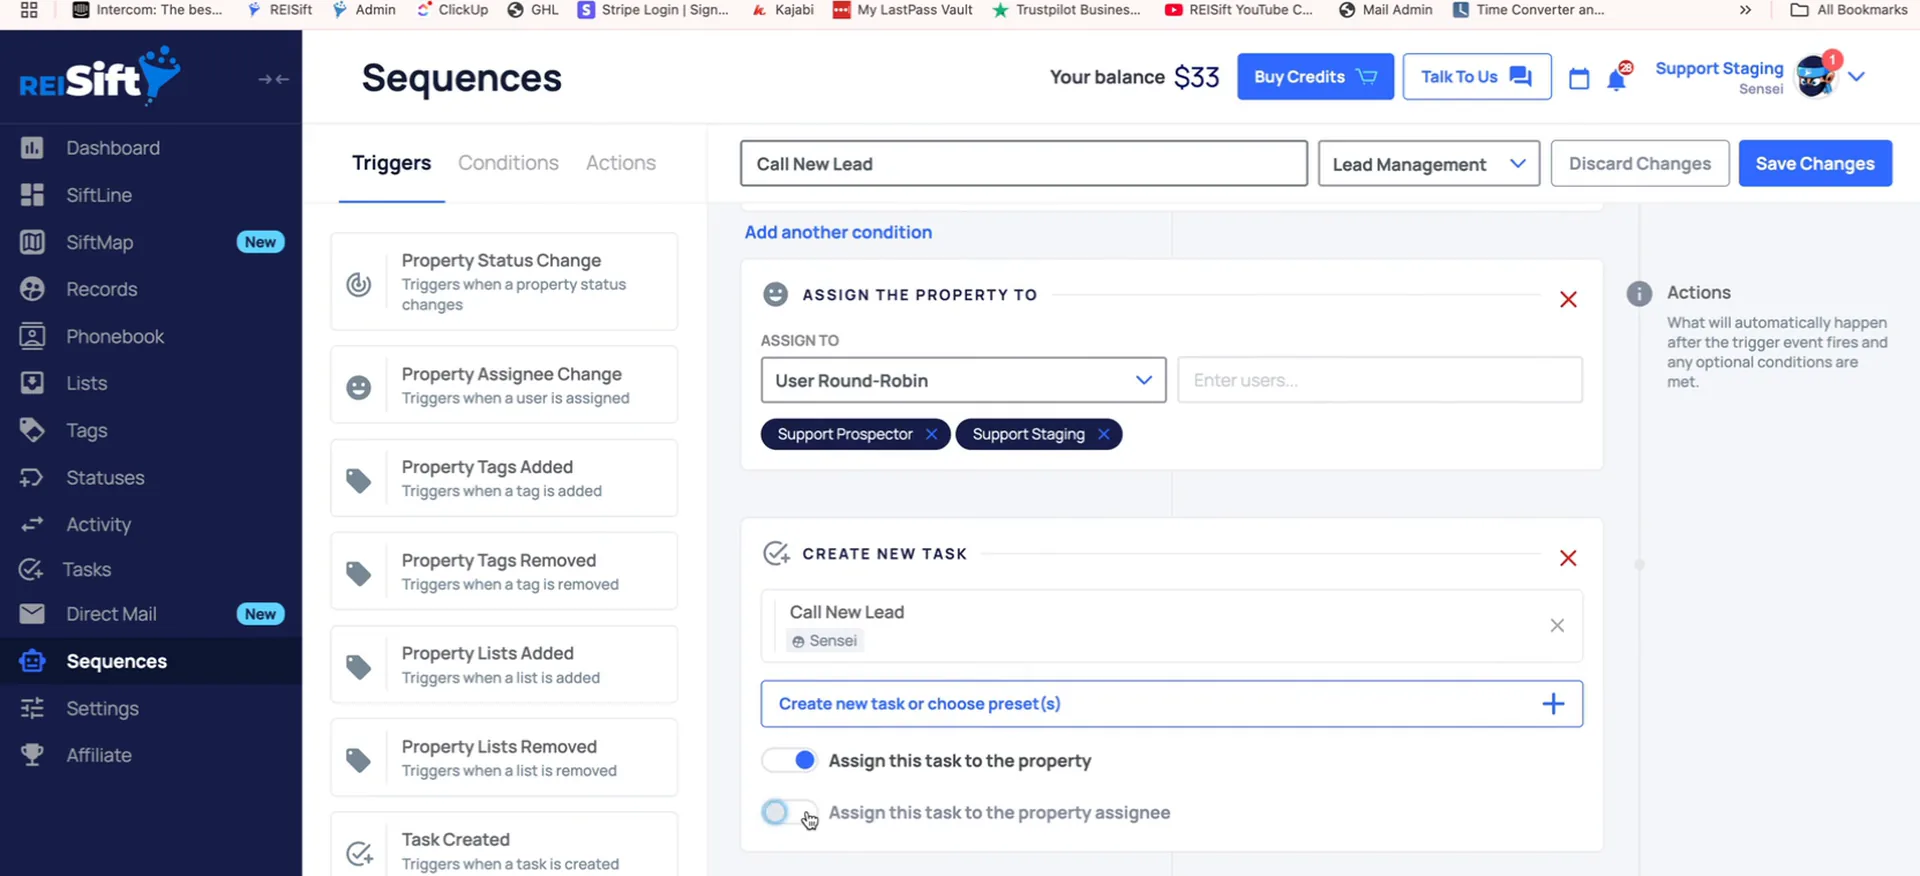This screenshot has width=1920, height=876.
Task: Open the Dashboard sidebar icon
Action: (32, 148)
